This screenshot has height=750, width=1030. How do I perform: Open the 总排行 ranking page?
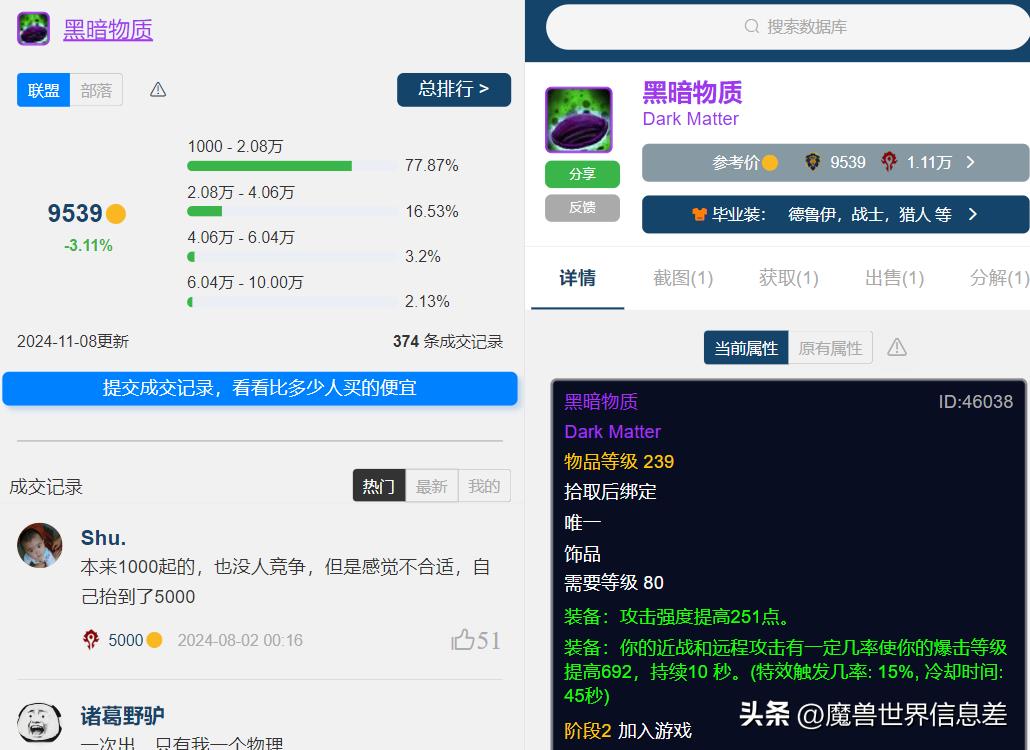click(x=453, y=89)
